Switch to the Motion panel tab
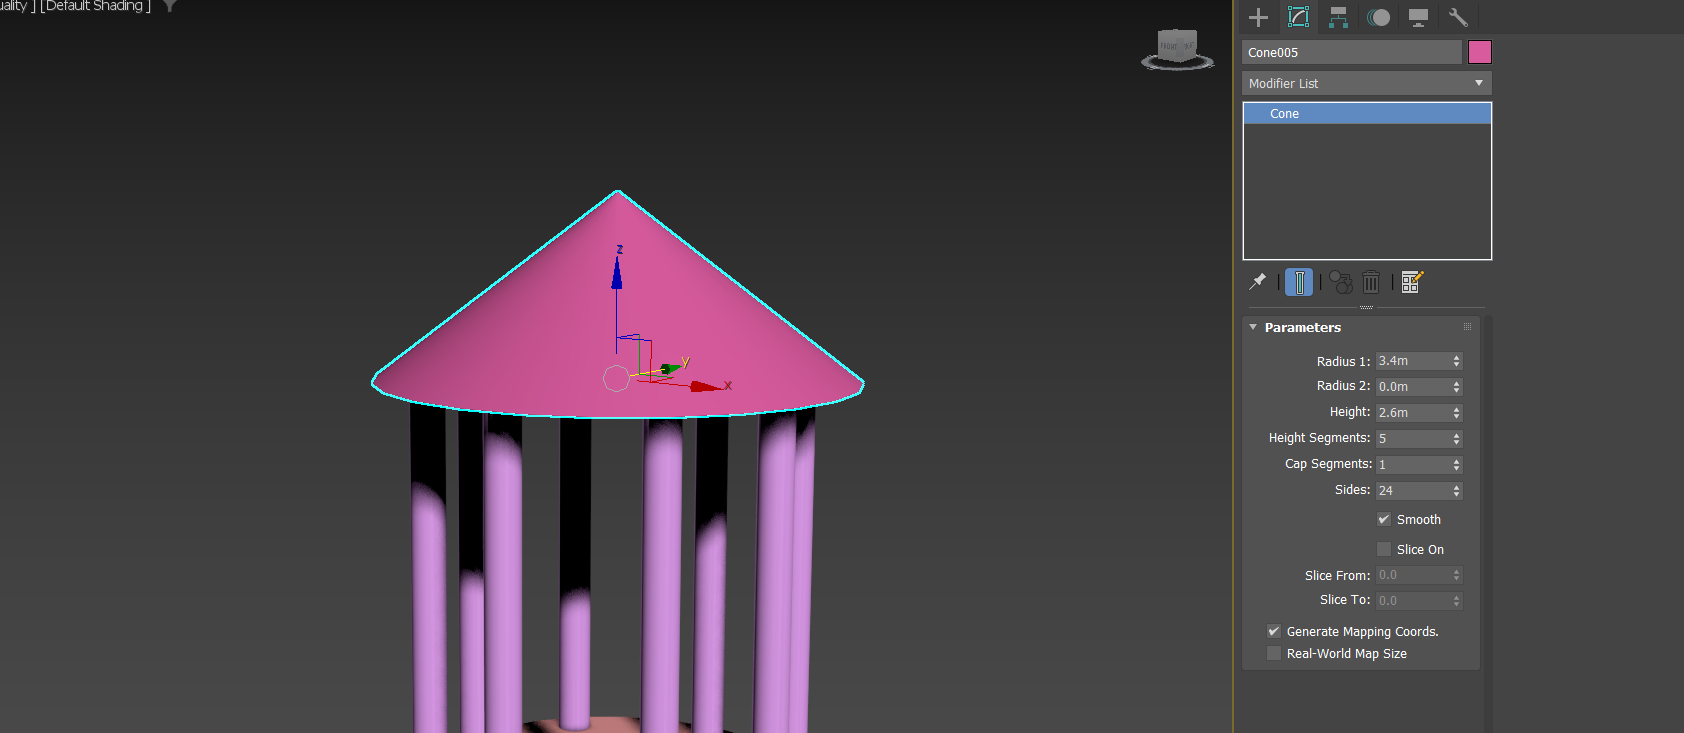This screenshot has height=733, width=1684. [x=1378, y=17]
